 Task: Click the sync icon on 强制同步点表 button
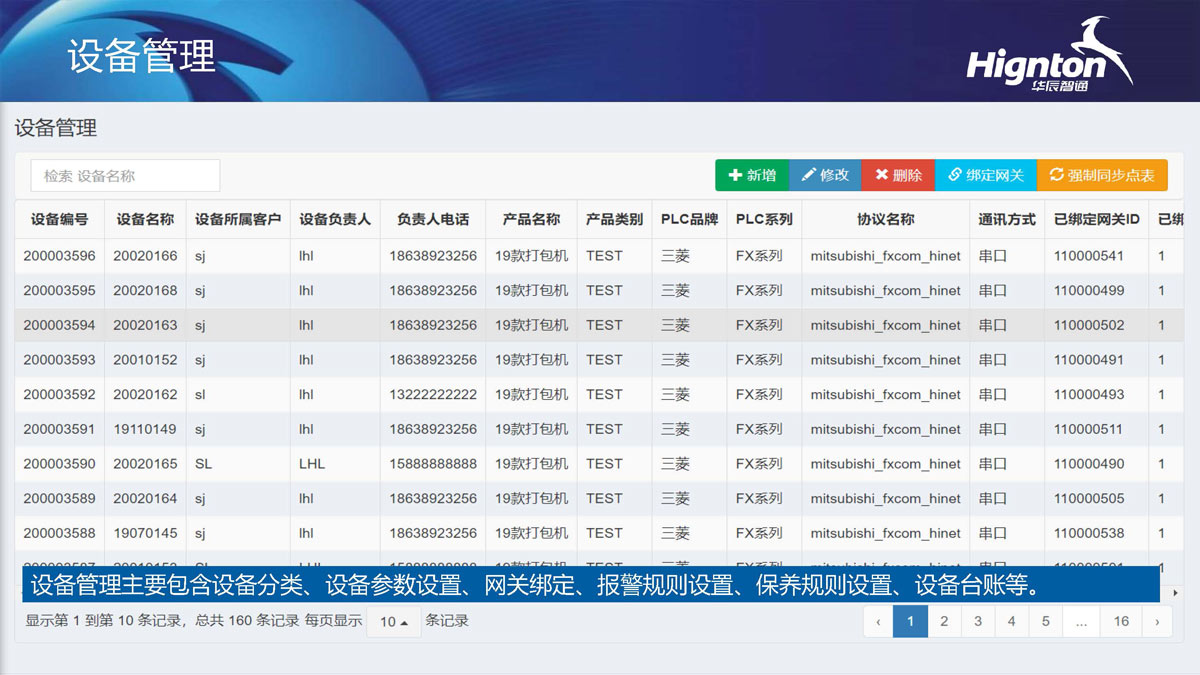click(1054, 175)
